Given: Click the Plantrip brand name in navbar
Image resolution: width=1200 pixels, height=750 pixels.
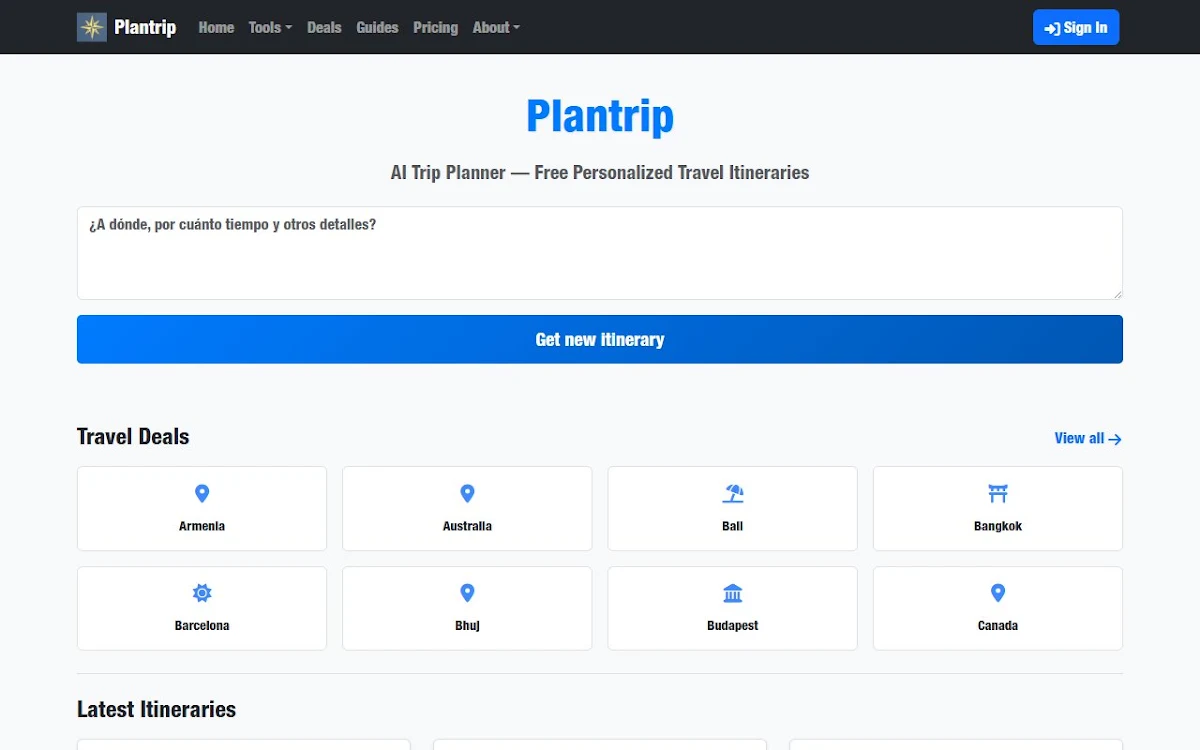Looking at the screenshot, I should 145,27.
